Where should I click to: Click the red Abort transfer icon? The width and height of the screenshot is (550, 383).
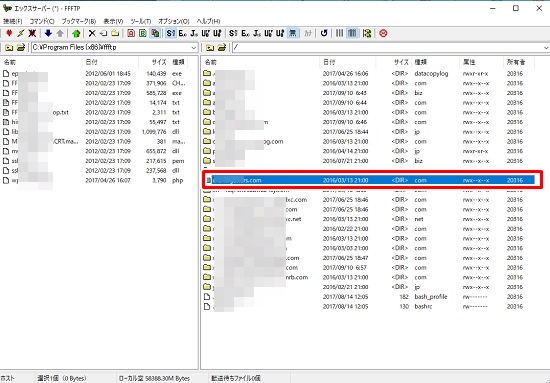click(383, 33)
